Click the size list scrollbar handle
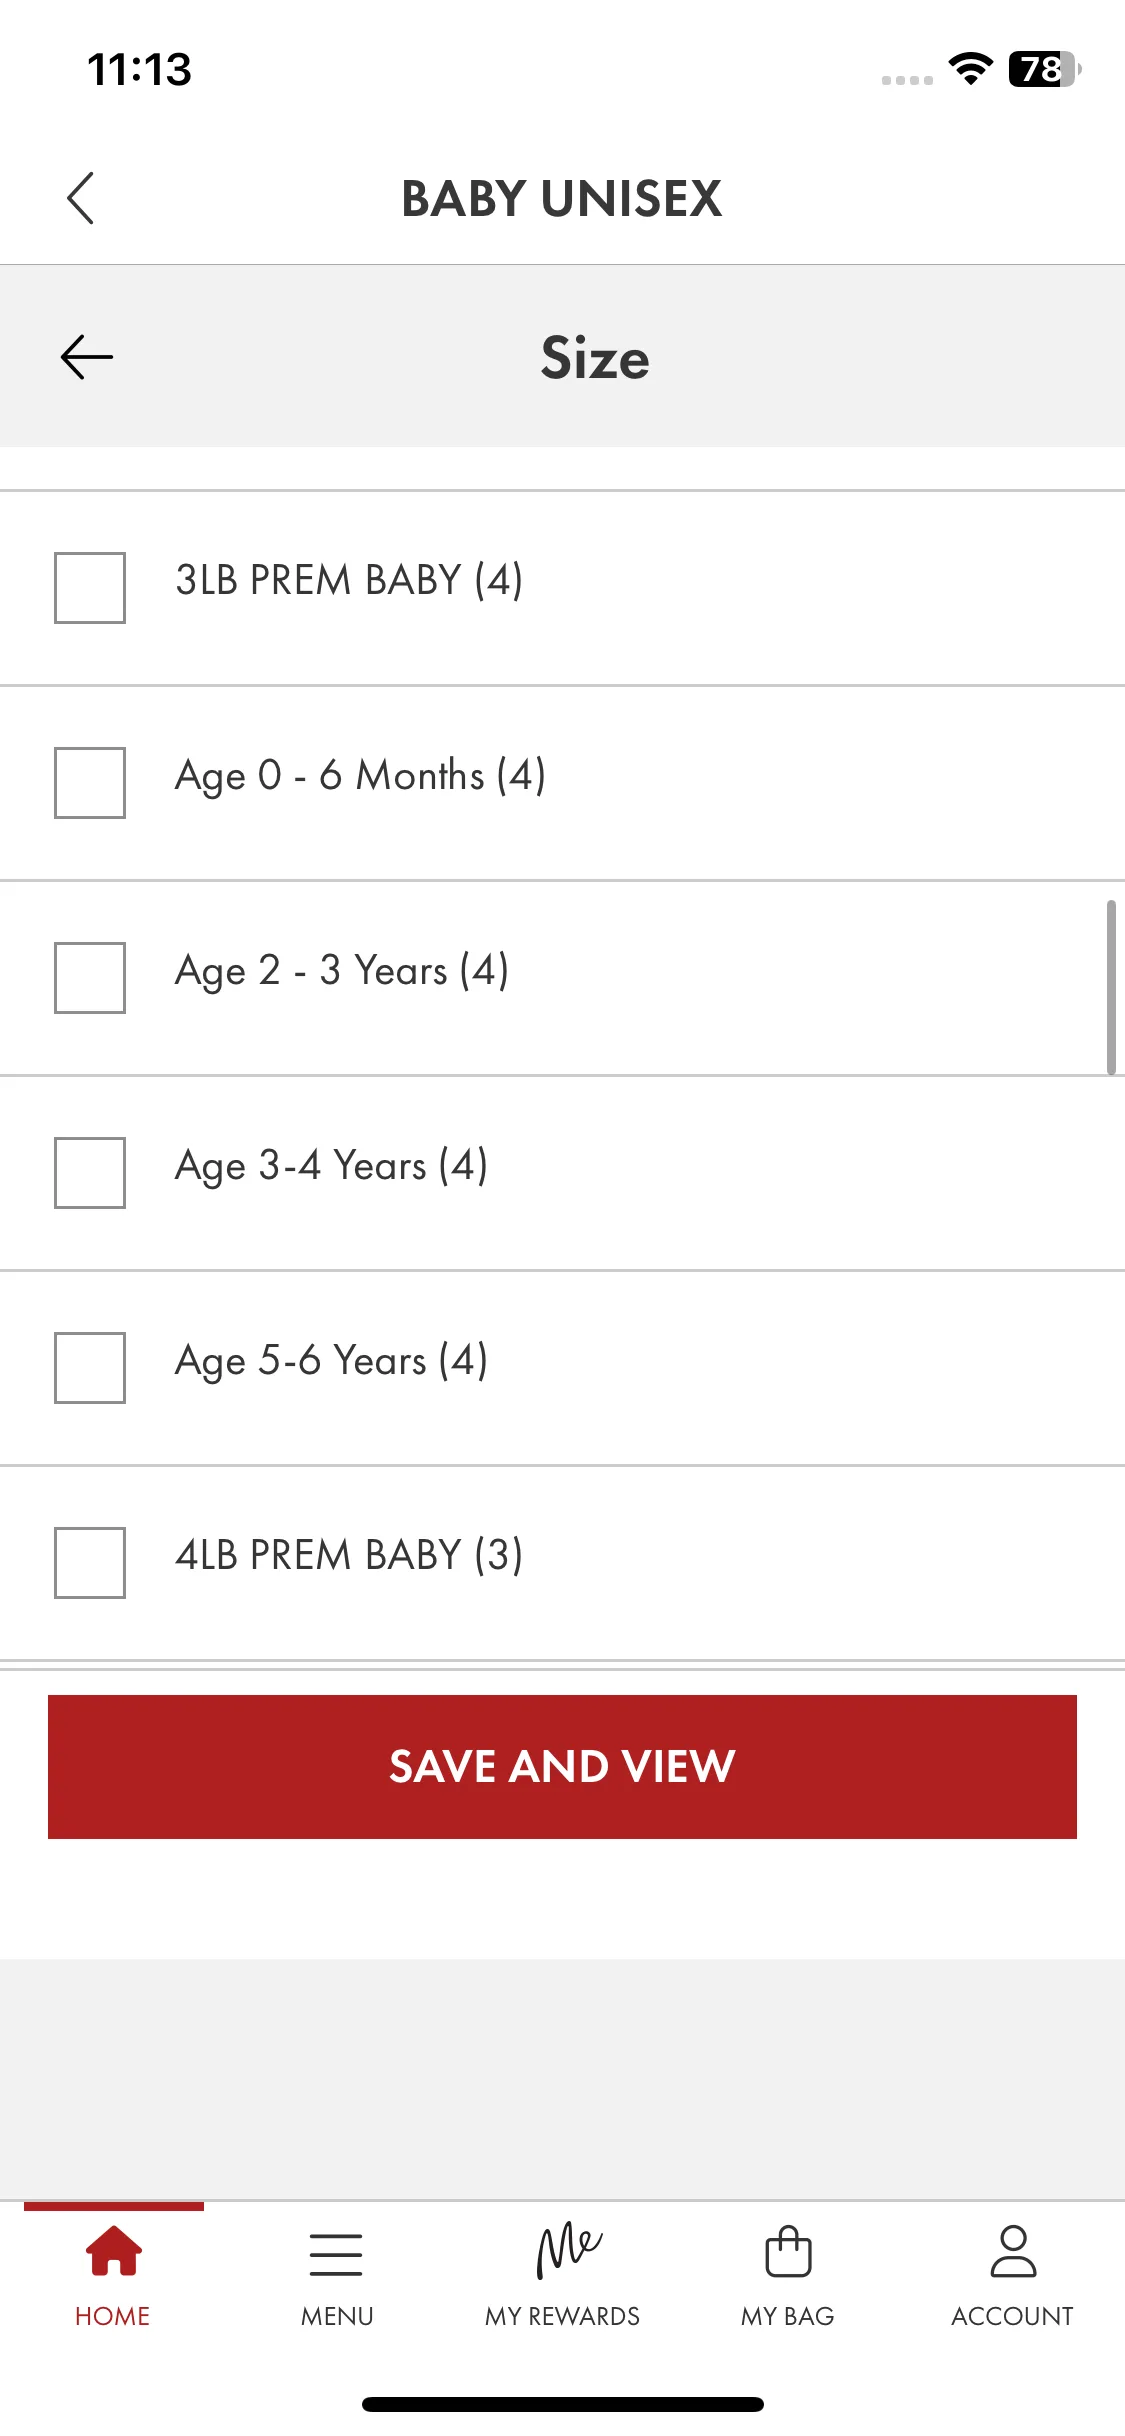The width and height of the screenshot is (1125, 2436). 1111,988
